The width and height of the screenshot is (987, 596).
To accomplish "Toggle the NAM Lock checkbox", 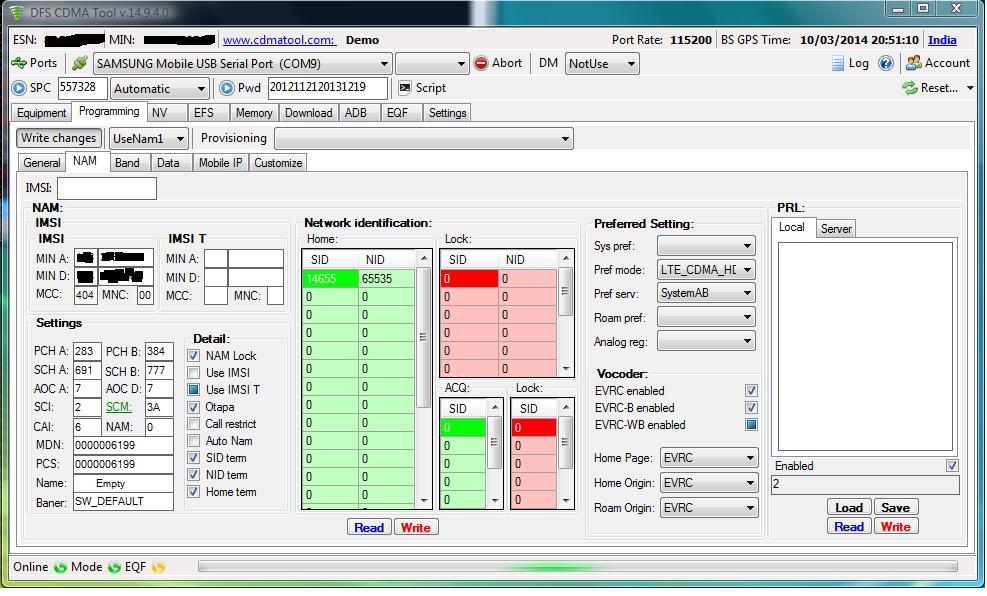I will (194, 356).
